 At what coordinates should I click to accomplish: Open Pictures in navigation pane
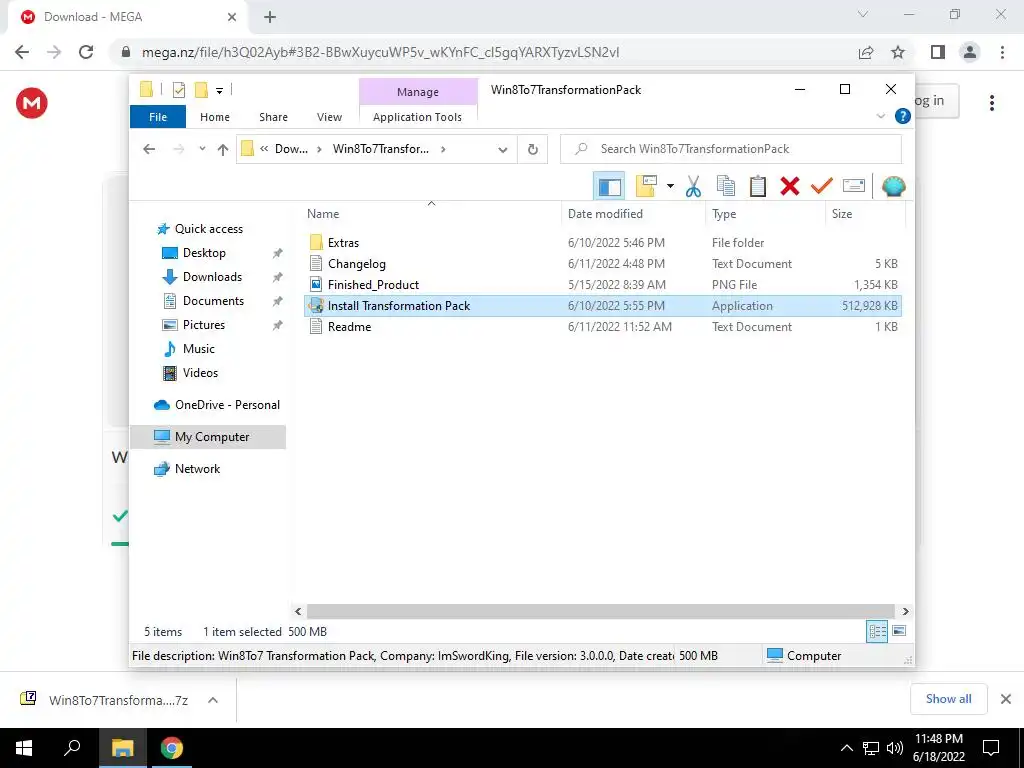coord(204,325)
